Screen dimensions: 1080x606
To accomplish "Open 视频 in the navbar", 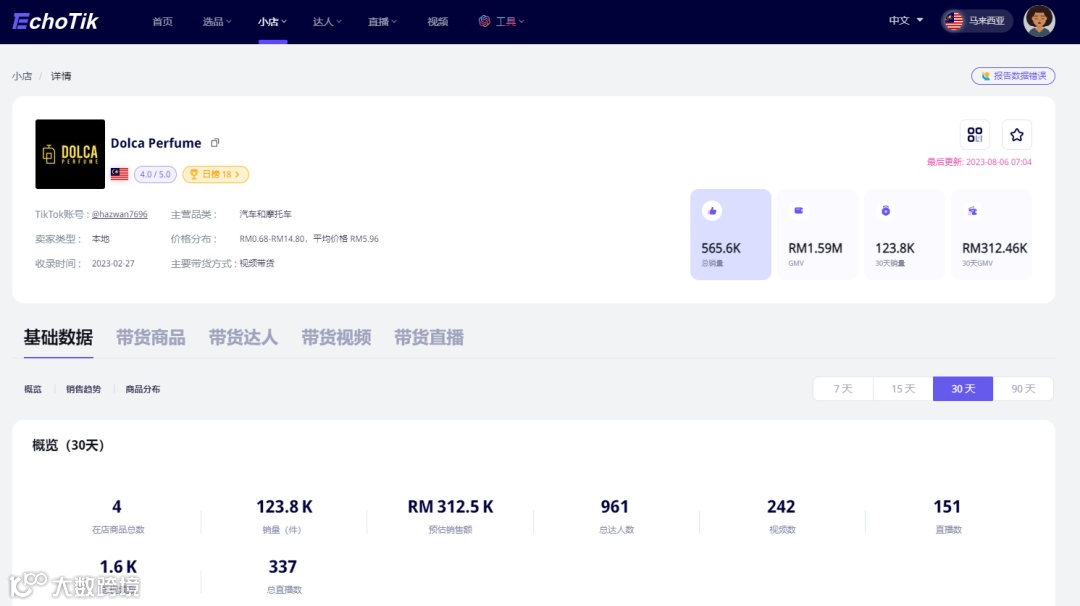I will point(437,21).
